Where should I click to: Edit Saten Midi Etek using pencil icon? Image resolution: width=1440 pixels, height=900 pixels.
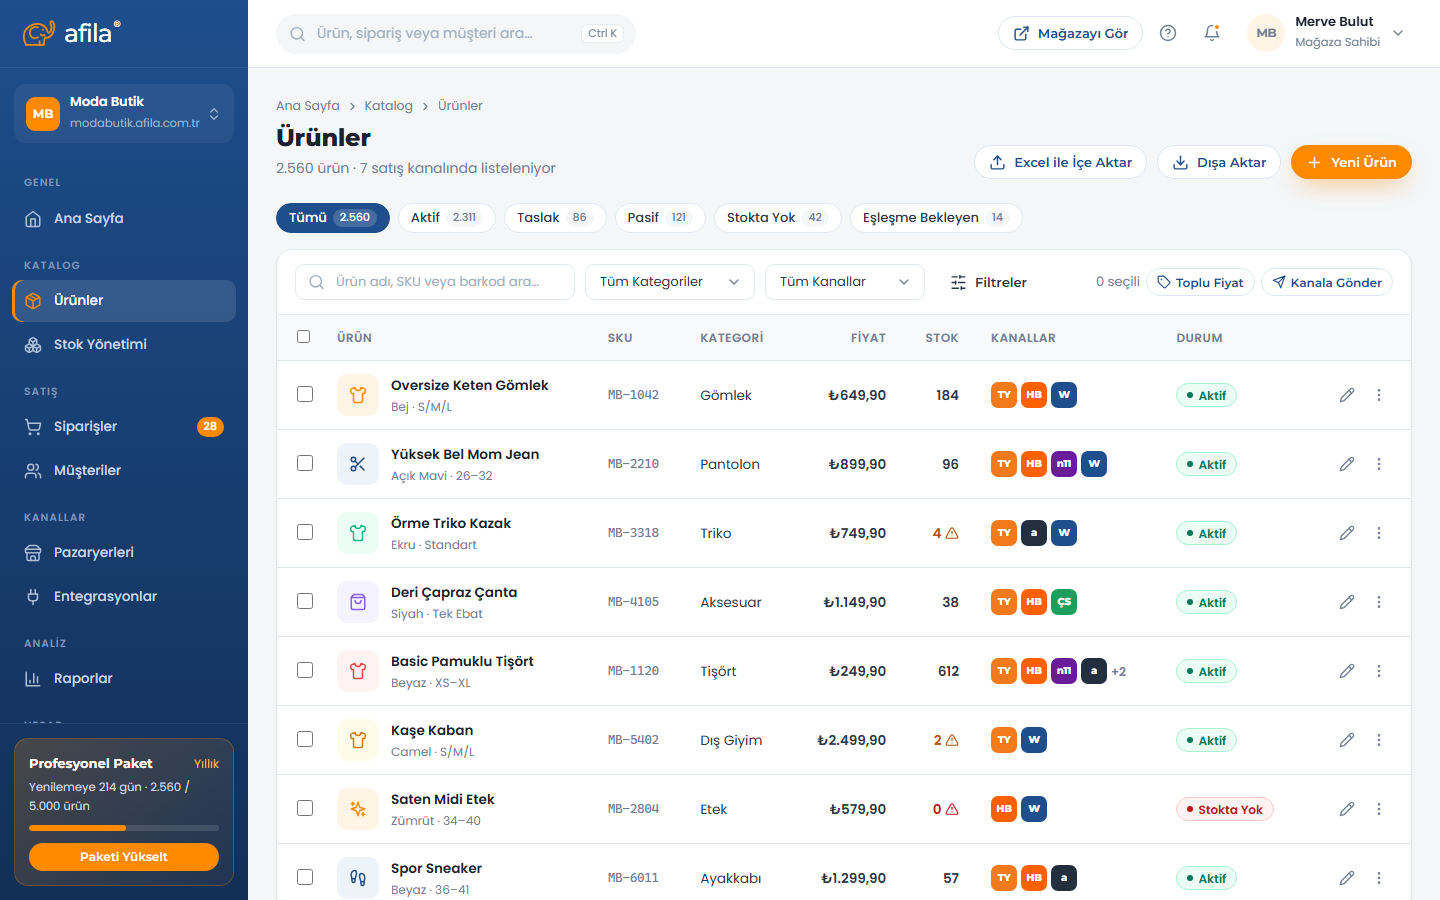[1347, 809]
